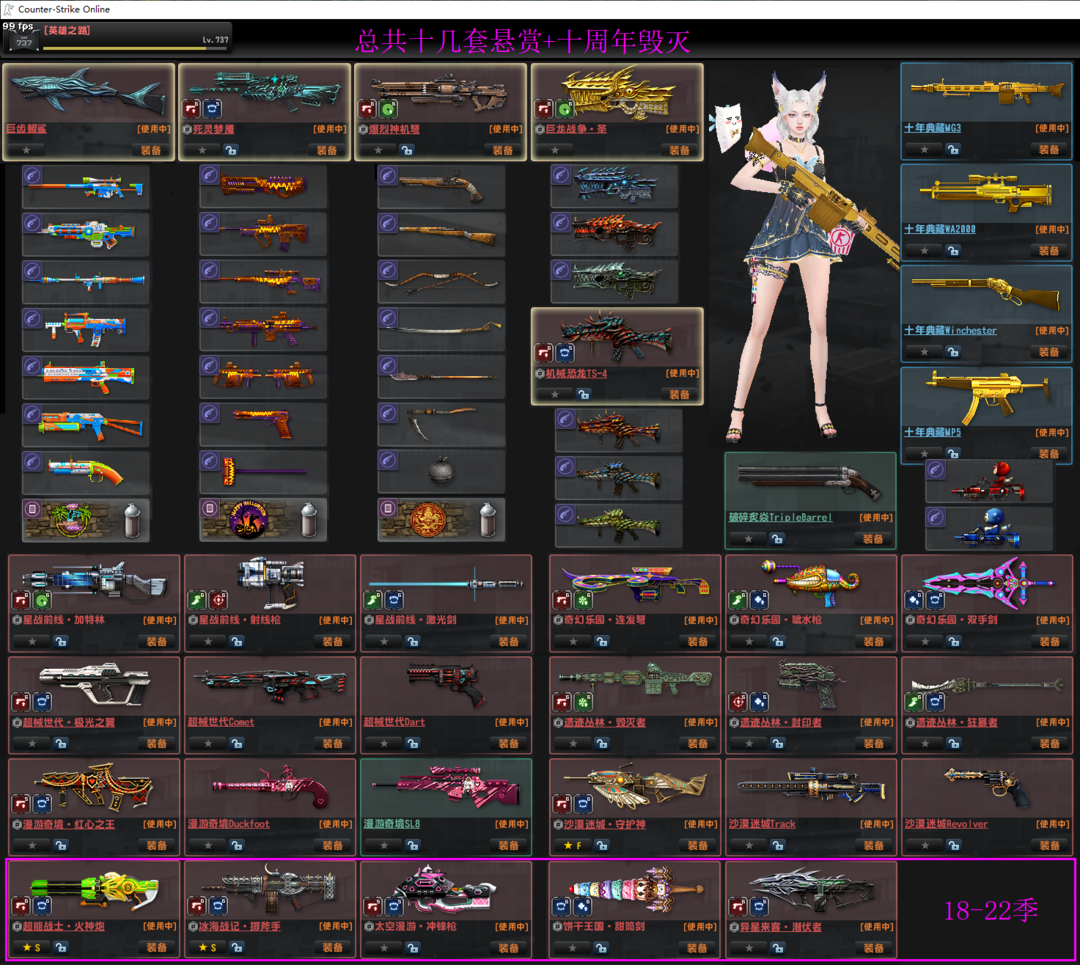The width and height of the screenshot is (1080, 965).
Task: Click the lock icon on the 机械恐龙TS-4 card
Action: pyautogui.click(x=583, y=394)
